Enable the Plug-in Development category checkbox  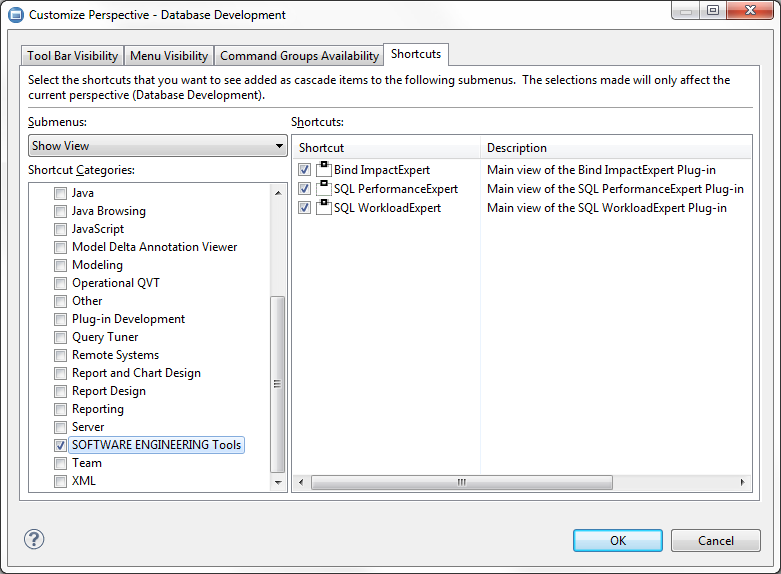(61, 319)
